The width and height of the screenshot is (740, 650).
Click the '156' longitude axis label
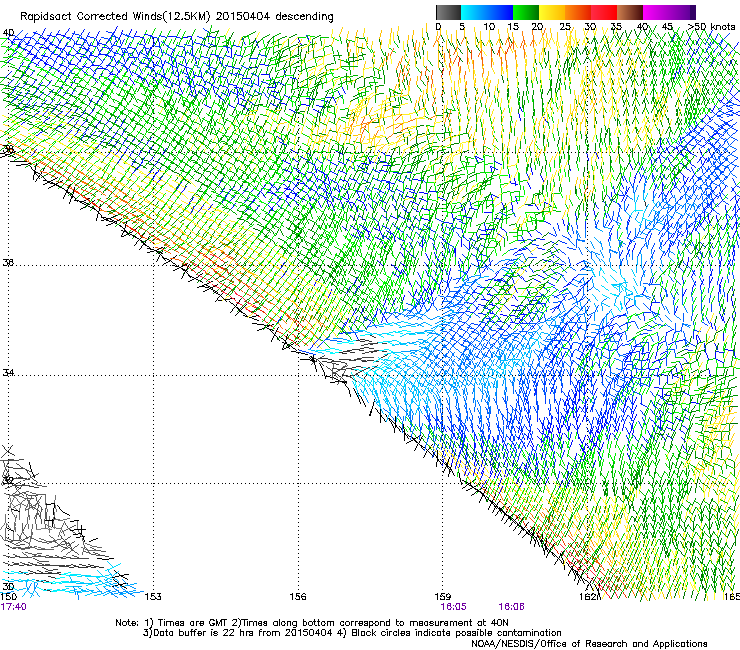coord(298,597)
